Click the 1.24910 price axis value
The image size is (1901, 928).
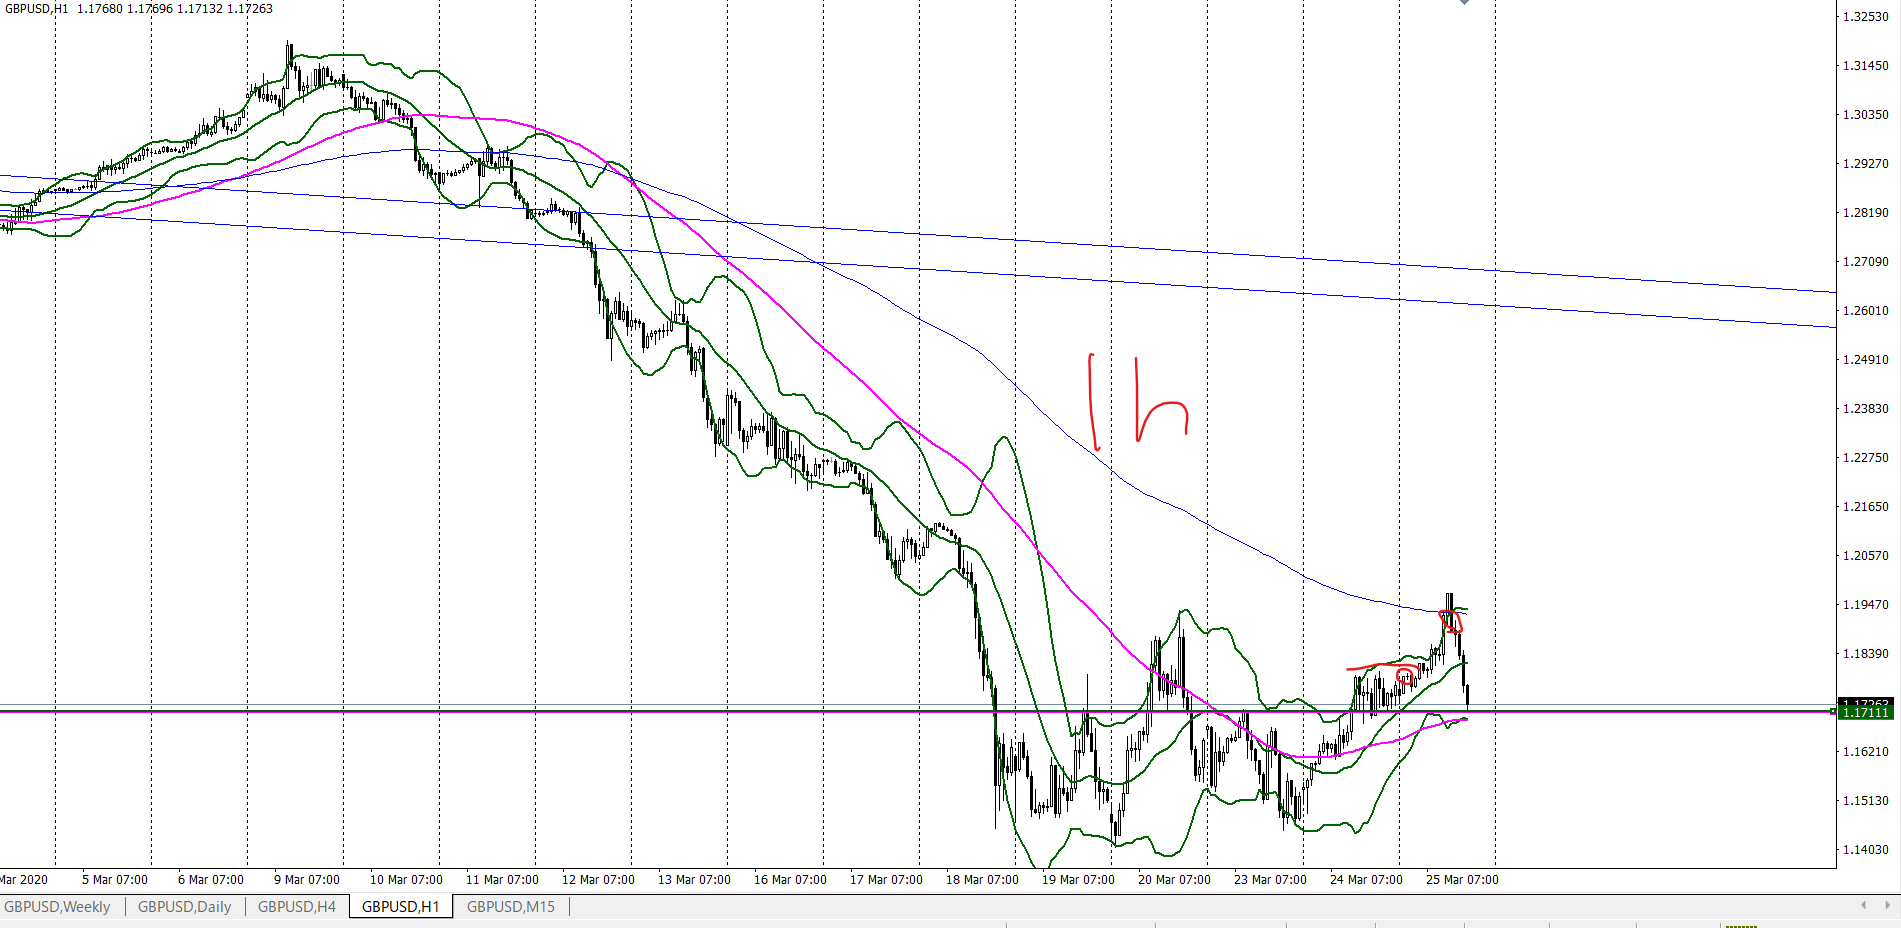(1866, 360)
